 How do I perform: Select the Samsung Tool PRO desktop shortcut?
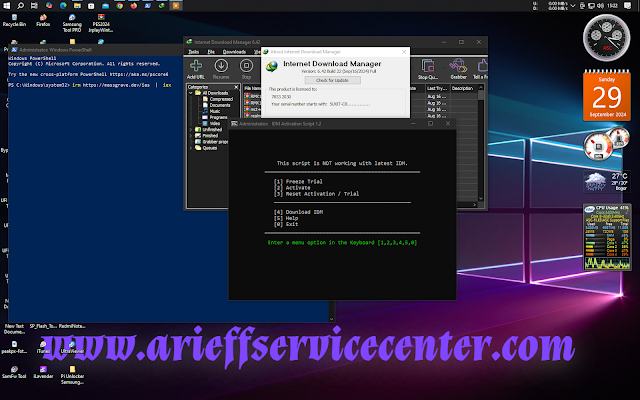pyautogui.click(x=72, y=23)
